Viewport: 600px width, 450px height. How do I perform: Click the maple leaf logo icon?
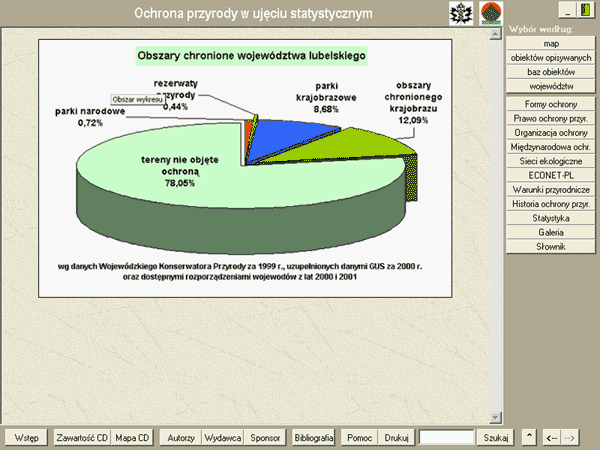coord(463,13)
